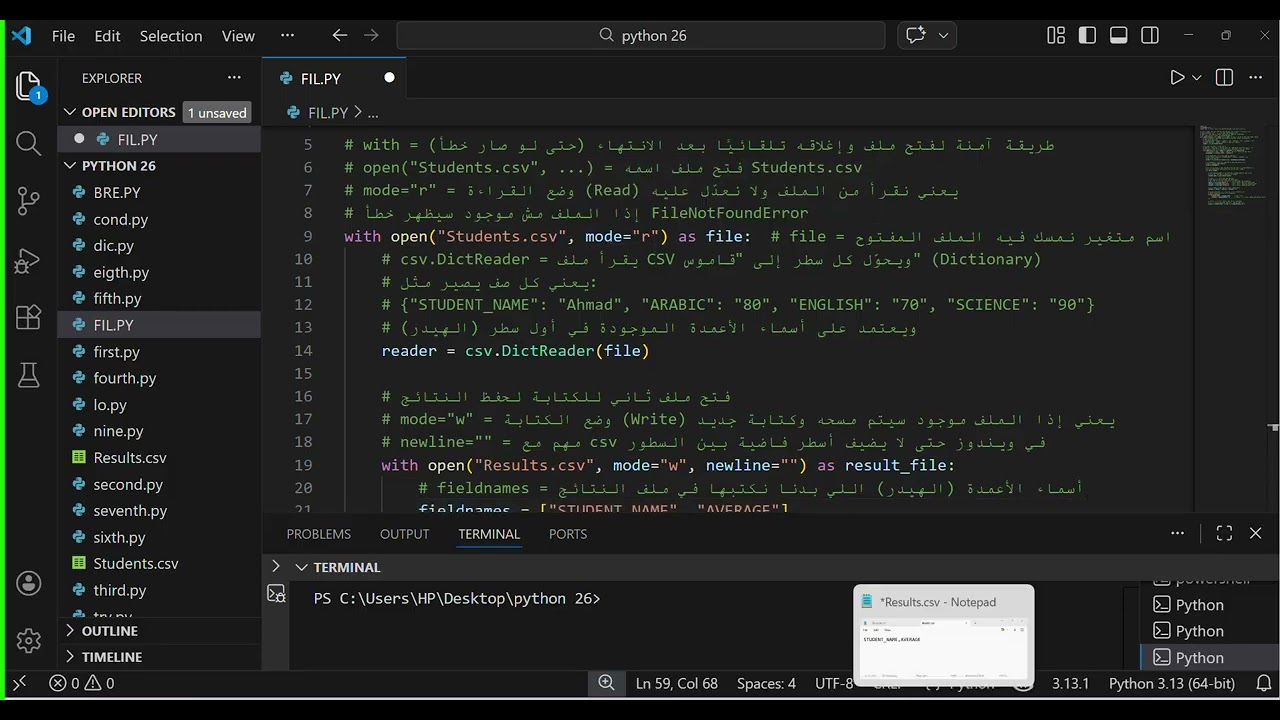Open Explorer Views and More Actions ellipsis
1280x720 pixels.
point(234,78)
